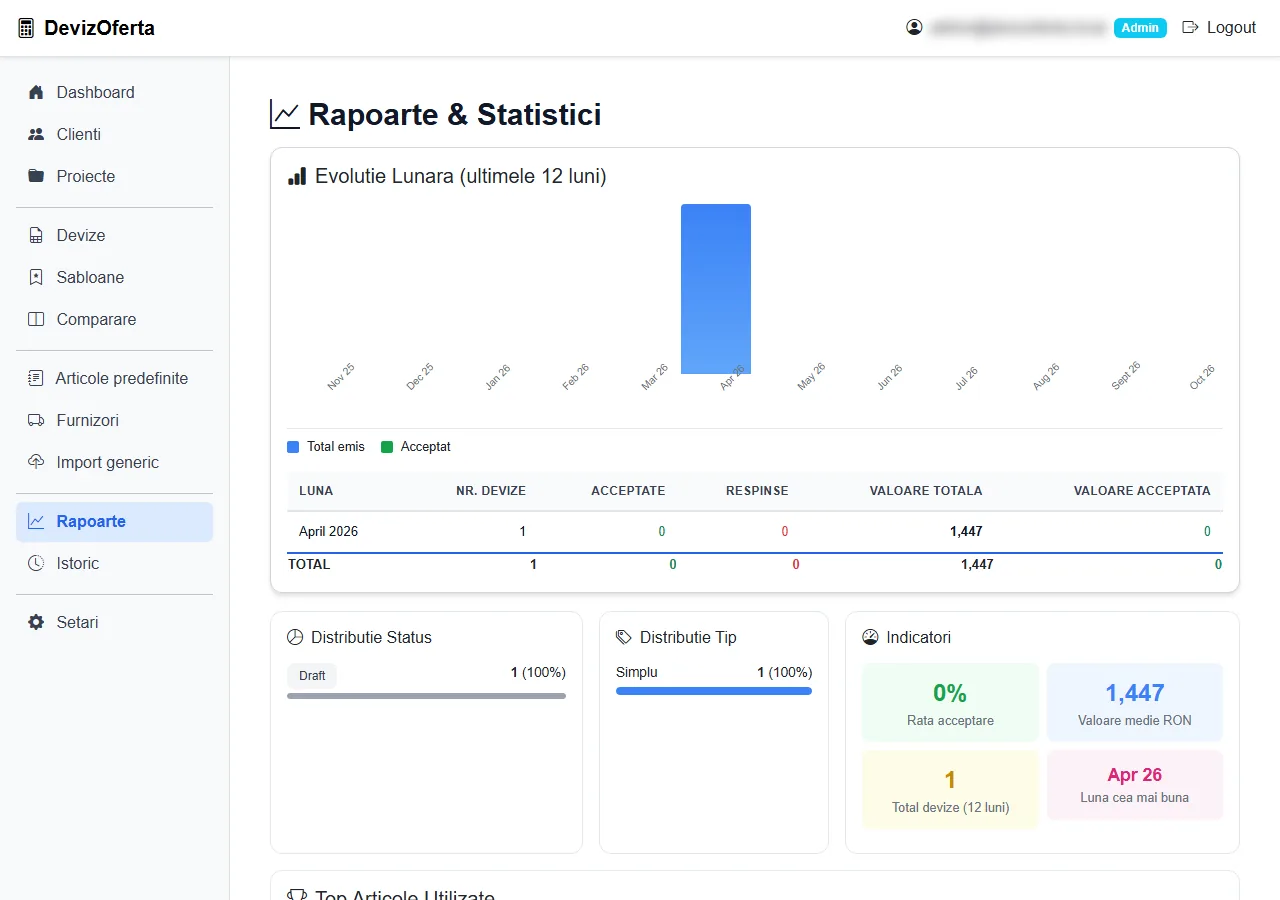Click the Furnizori truck icon
Image resolution: width=1280 pixels, height=900 pixels.
(36, 420)
